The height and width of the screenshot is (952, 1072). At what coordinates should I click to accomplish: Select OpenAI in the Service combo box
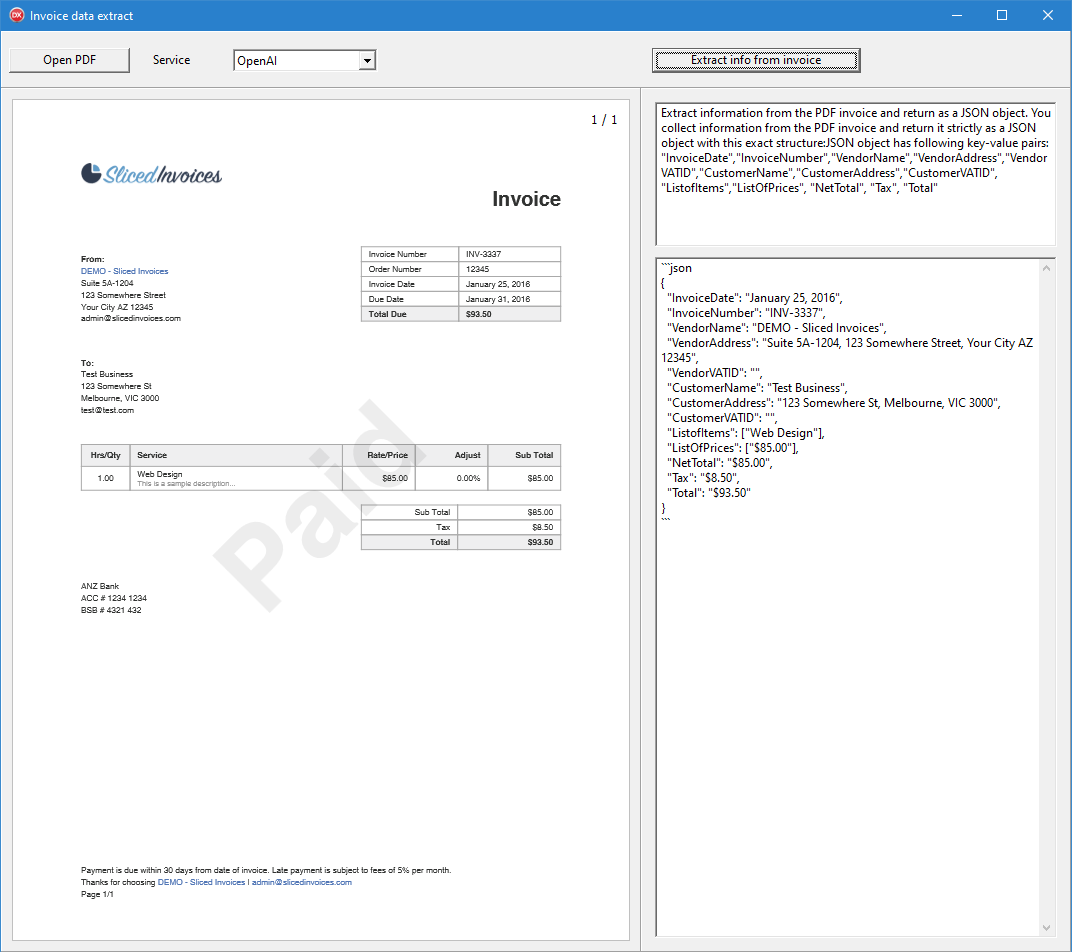[290, 59]
